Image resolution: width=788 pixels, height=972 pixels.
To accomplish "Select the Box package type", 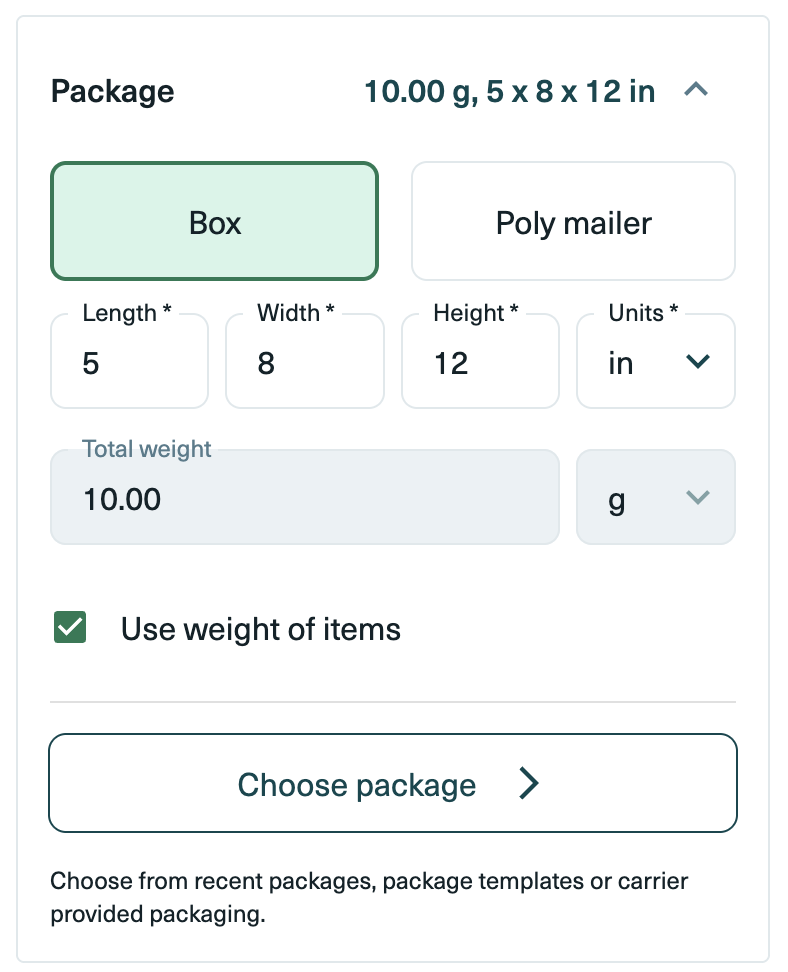I will pos(215,221).
